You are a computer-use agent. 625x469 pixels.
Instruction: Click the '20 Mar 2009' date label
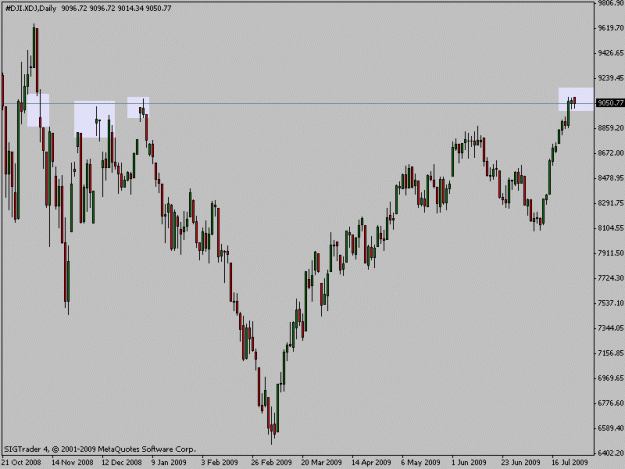click(x=321, y=463)
